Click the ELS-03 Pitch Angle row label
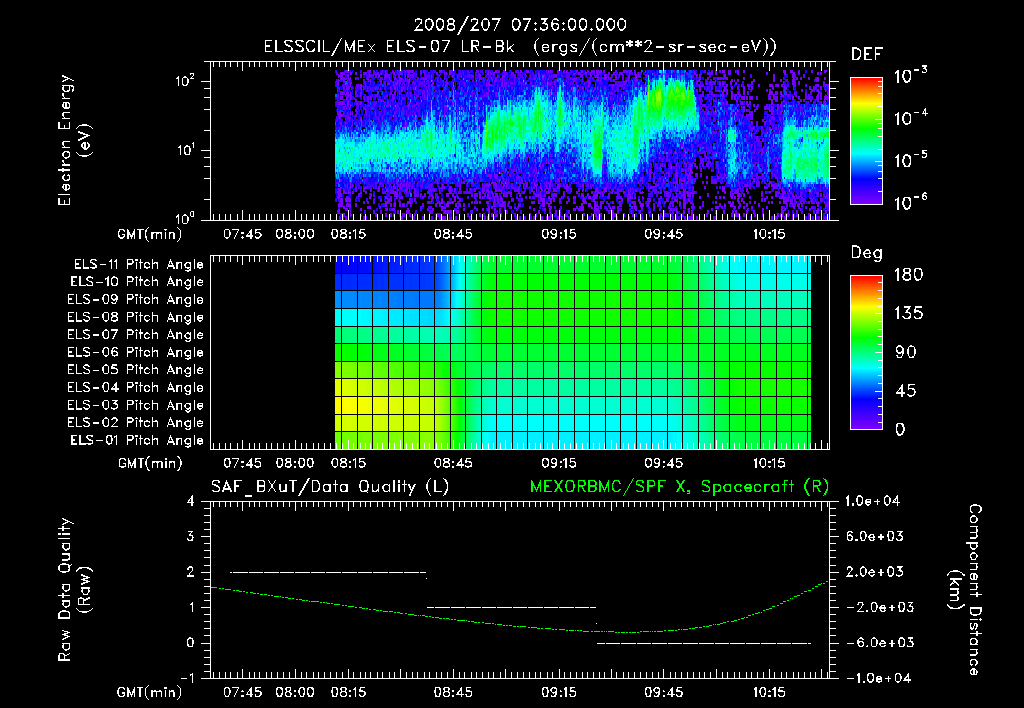Image resolution: width=1024 pixels, height=708 pixels. tap(136, 406)
